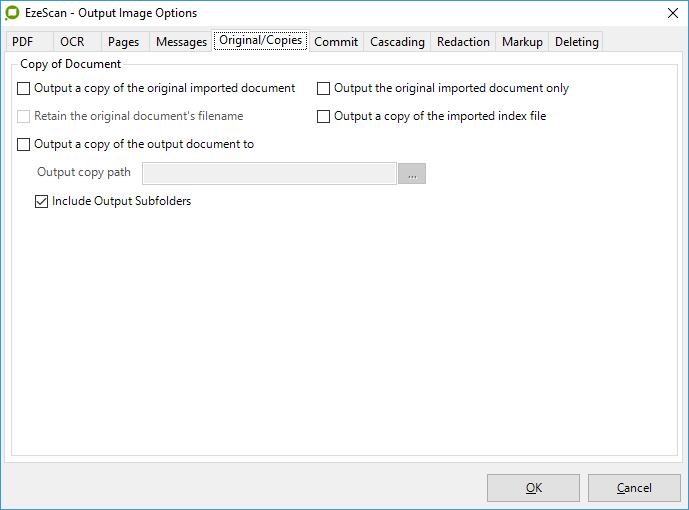The height and width of the screenshot is (510, 689).
Task: Switch to the Cascading tab
Action: point(397,42)
